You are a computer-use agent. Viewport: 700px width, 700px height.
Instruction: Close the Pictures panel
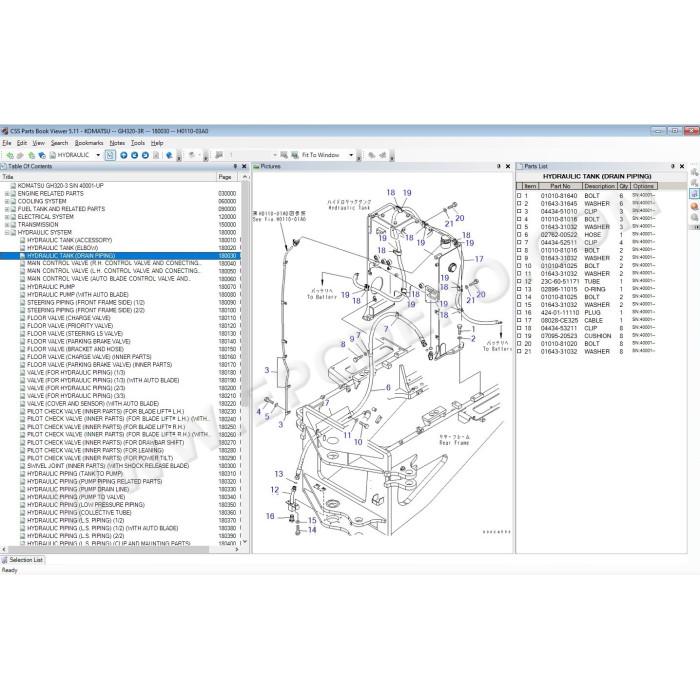(508, 166)
